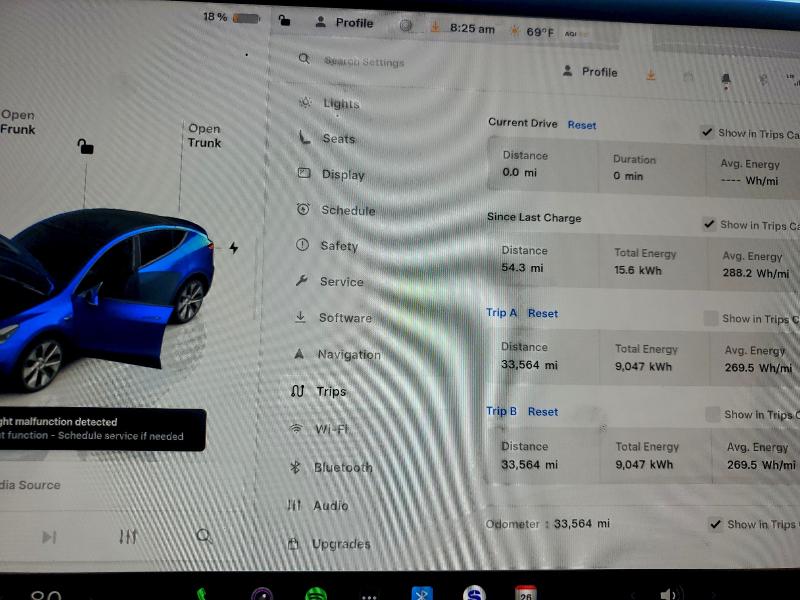Uncheck Show in Trips for Since Last Charge

[707, 224]
